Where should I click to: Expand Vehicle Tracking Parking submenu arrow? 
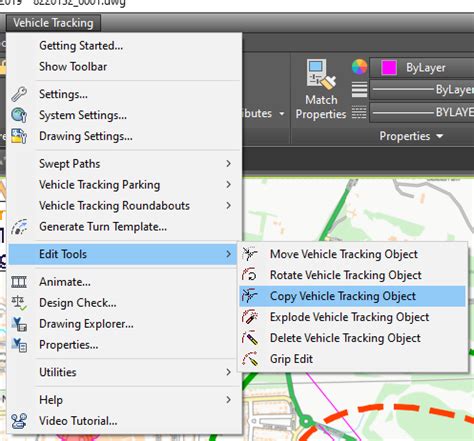click(229, 185)
